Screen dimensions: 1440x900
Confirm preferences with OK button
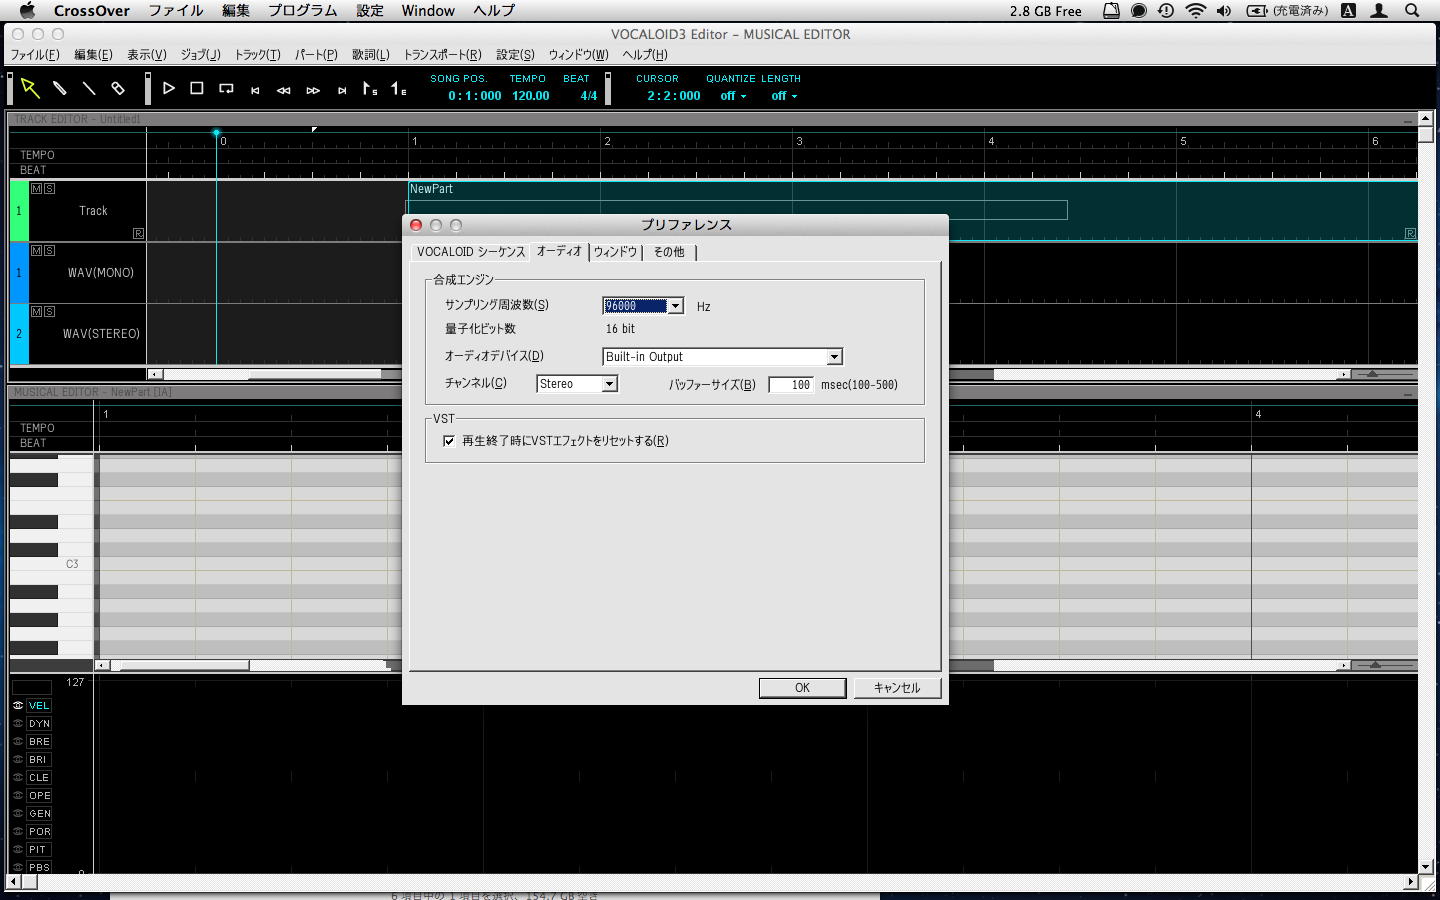802,688
